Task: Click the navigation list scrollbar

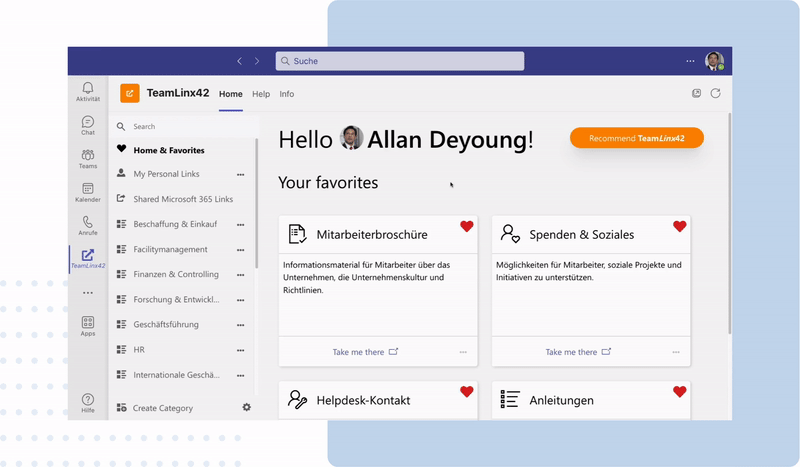Action: 257,203
